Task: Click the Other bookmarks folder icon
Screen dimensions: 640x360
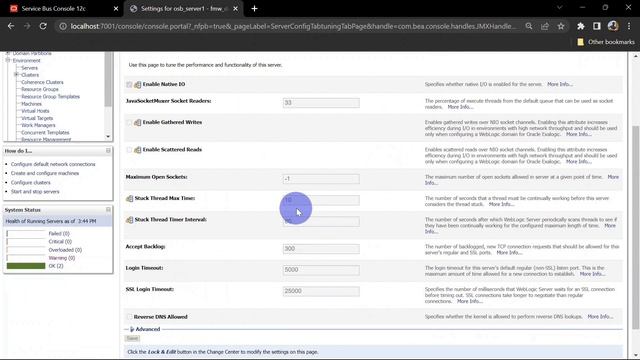Action: pos(580,42)
